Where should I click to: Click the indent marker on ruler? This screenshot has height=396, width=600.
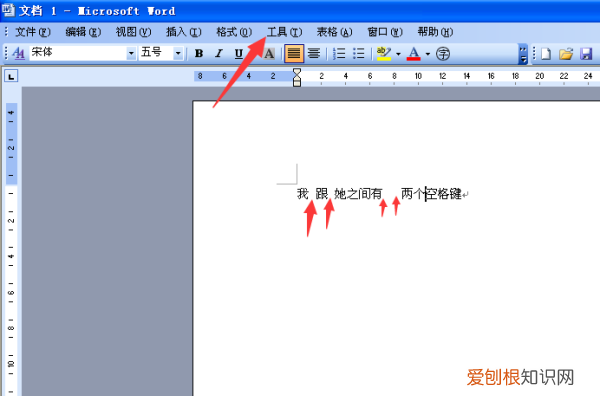click(297, 77)
